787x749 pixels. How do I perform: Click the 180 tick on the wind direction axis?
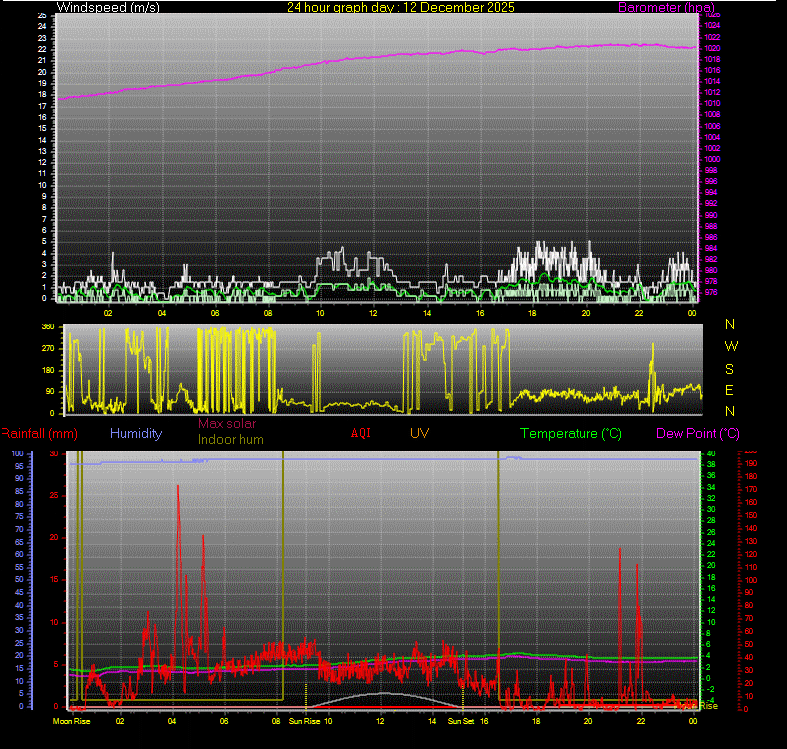(48, 370)
